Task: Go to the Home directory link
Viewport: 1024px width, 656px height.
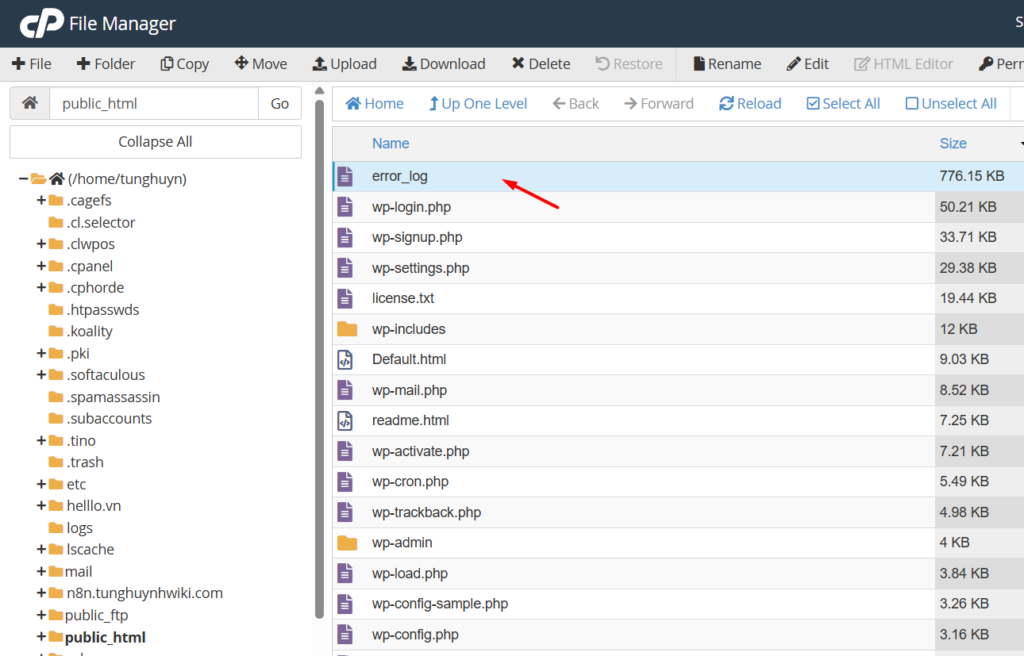Action: click(375, 103)
